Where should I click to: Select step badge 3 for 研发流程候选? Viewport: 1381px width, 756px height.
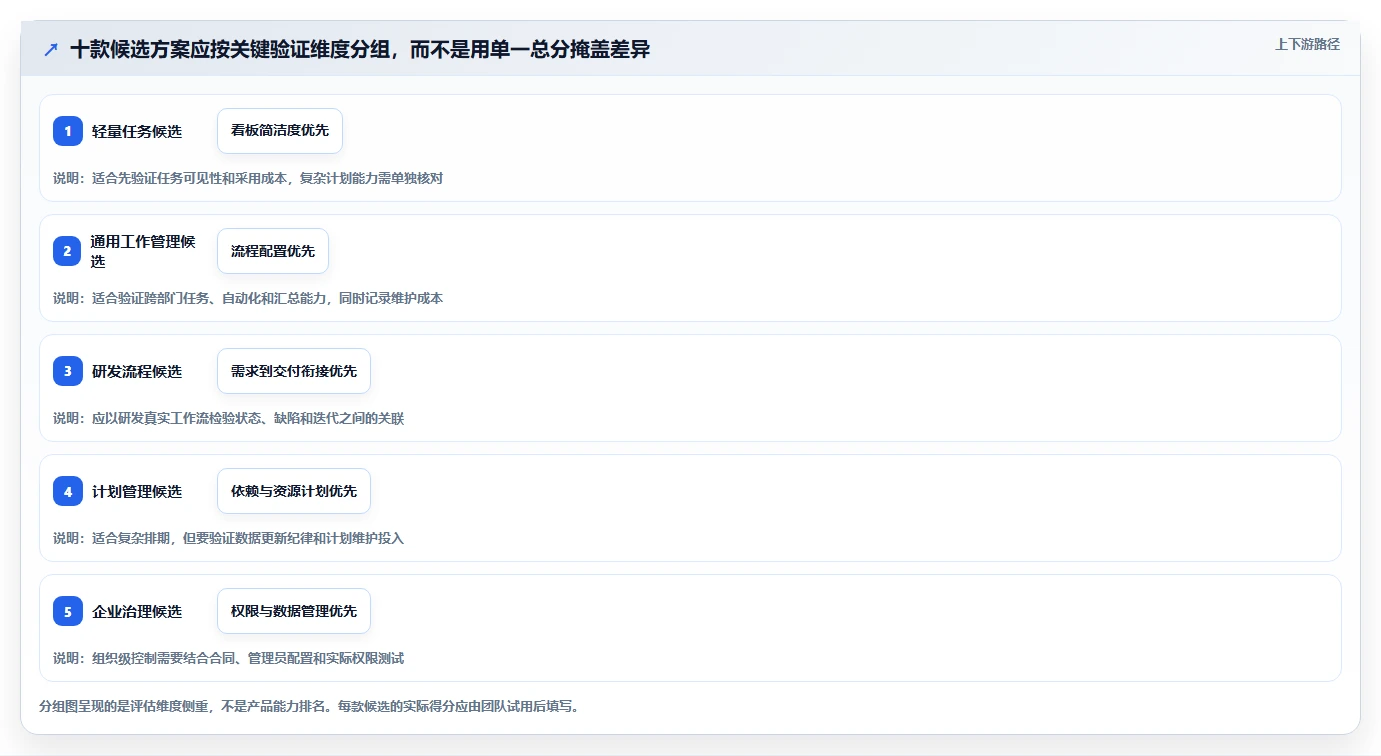[68, 371]
